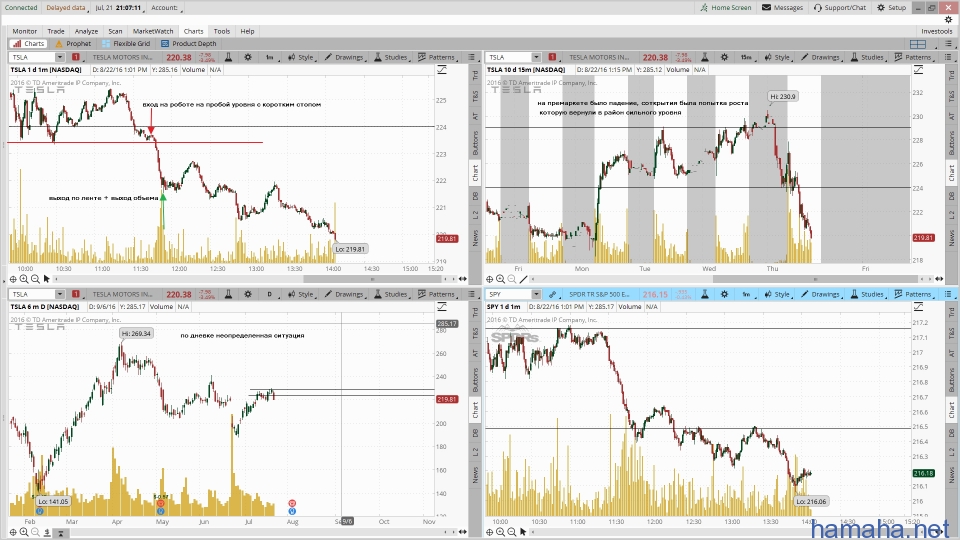The image size is (960, 540).
Task: Open Drawings dropdown in TSLA 15m chart
Action: click(x=821, y=57)
